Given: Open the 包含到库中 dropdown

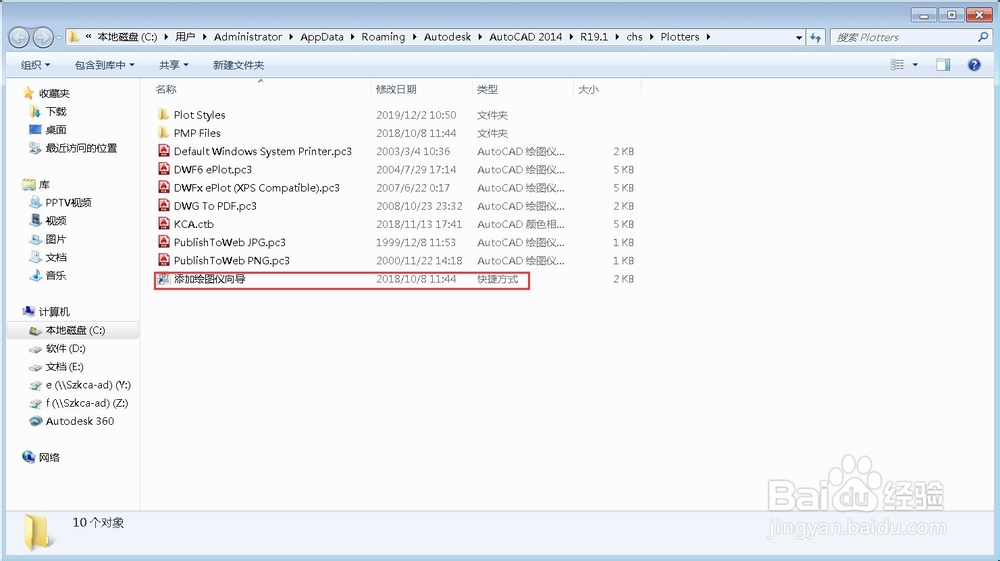Looking at the screenshot, I should tap(105, 65).
